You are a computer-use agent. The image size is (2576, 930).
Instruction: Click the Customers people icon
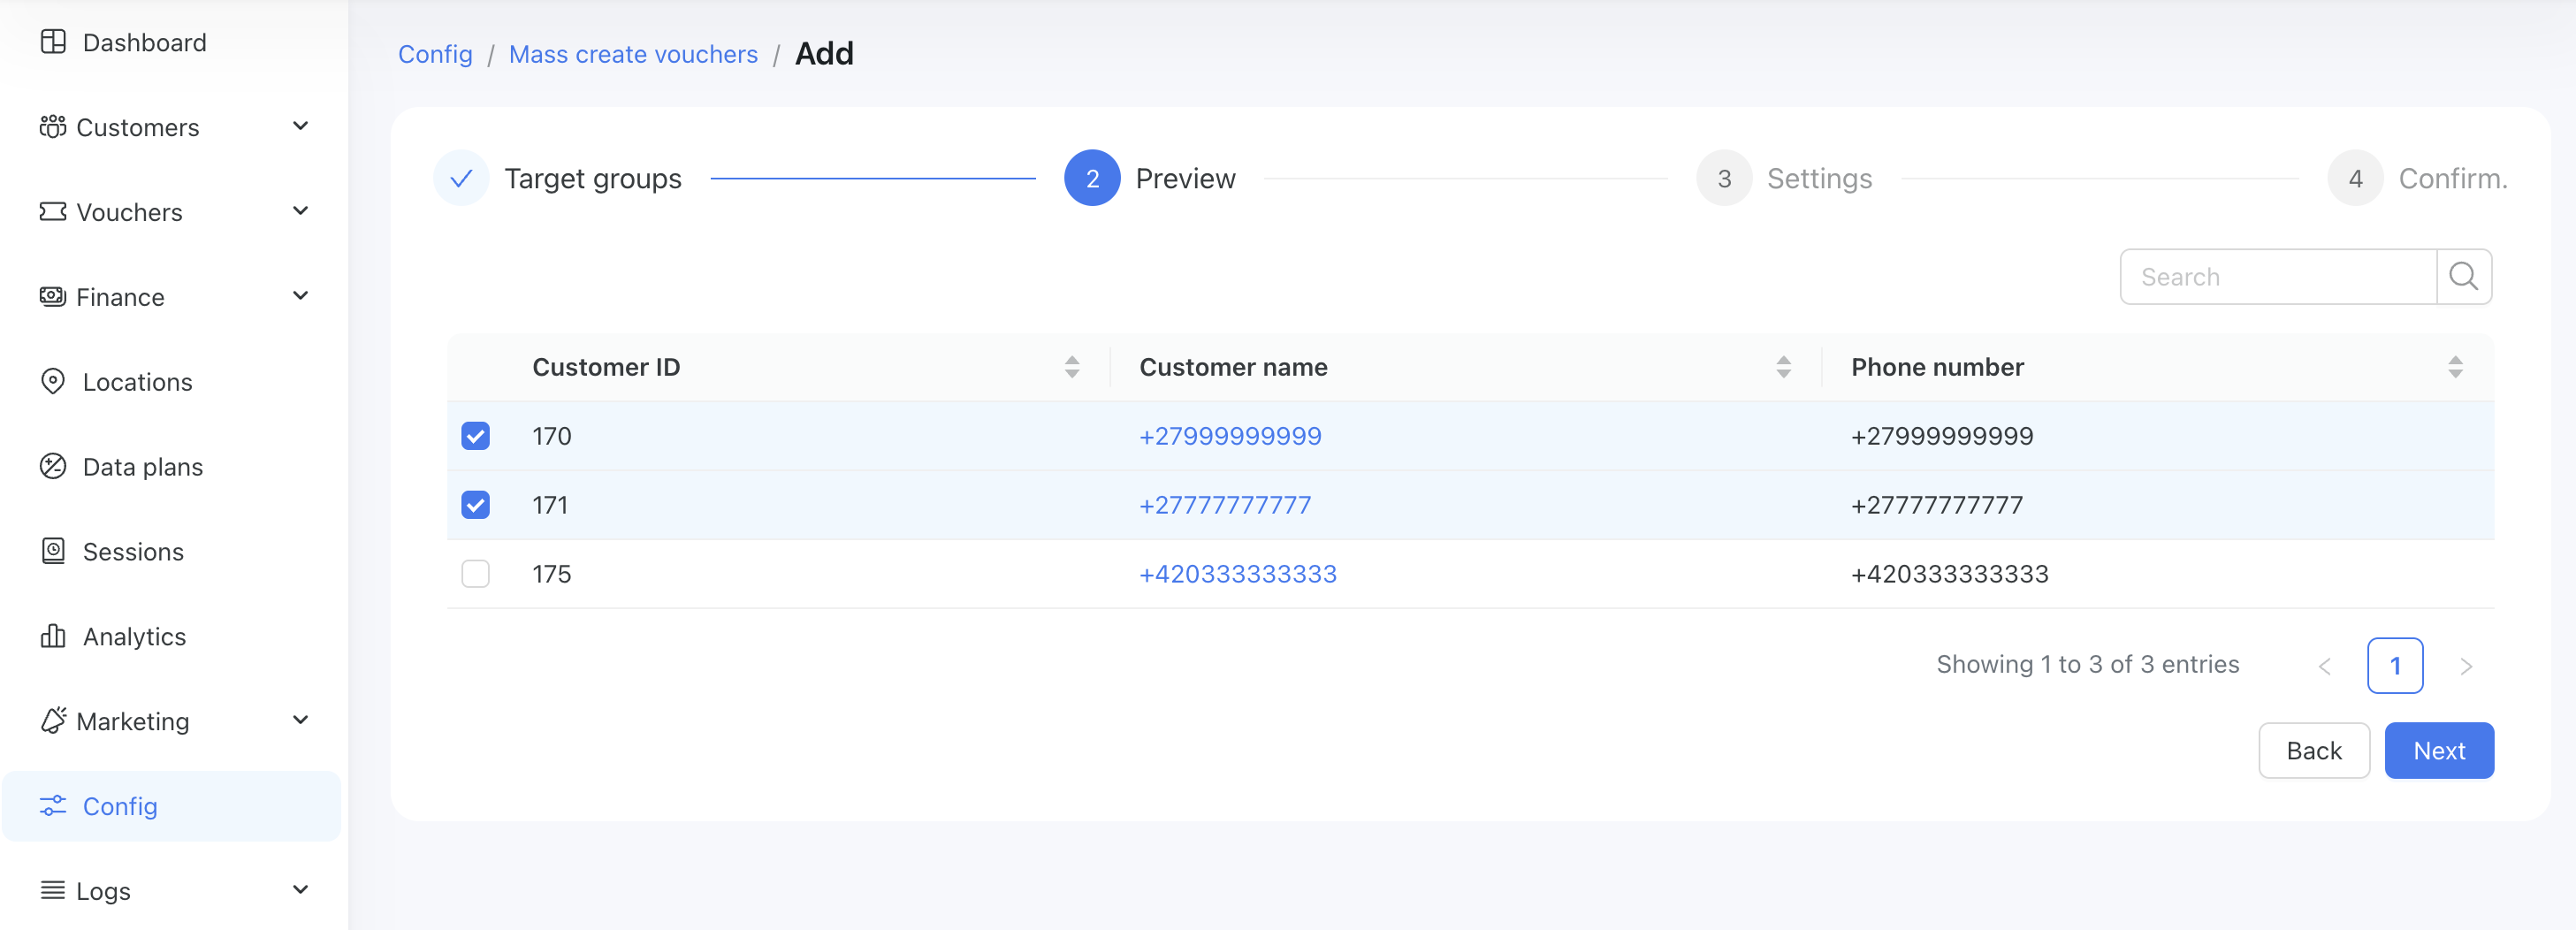(x=53, y=127)
